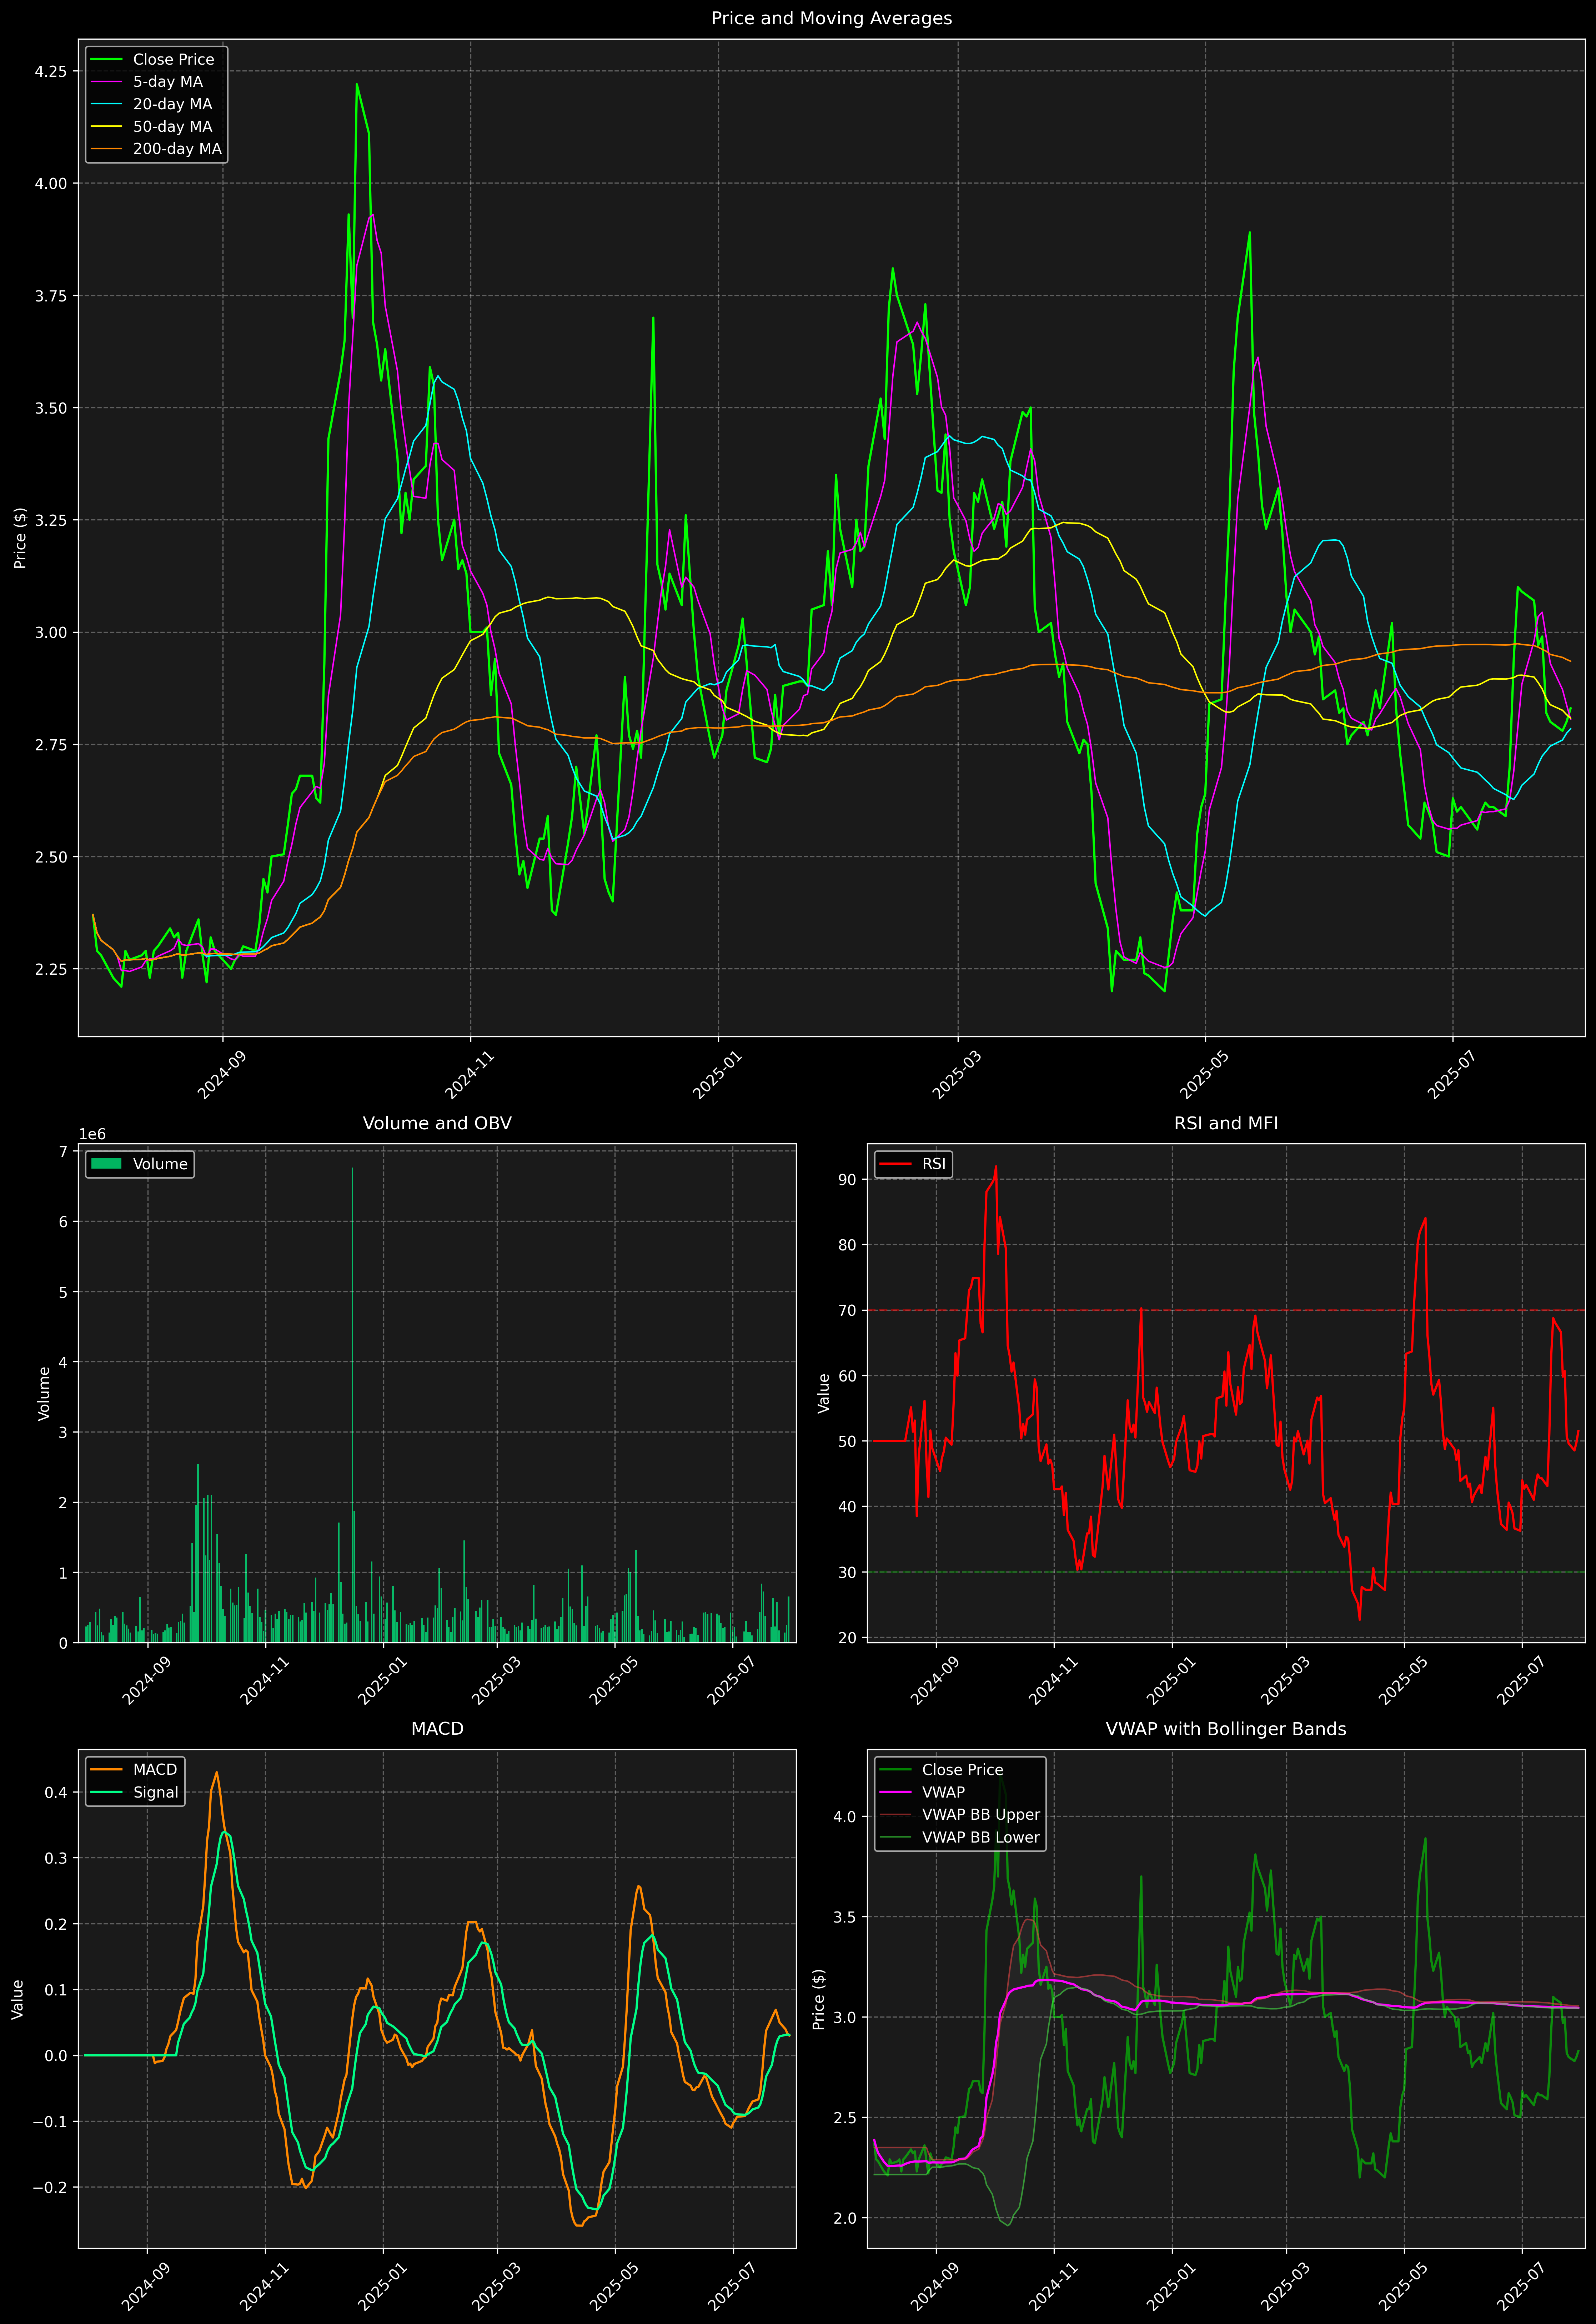Click the green Volume legend color patch

click(x=106, y=1164)
